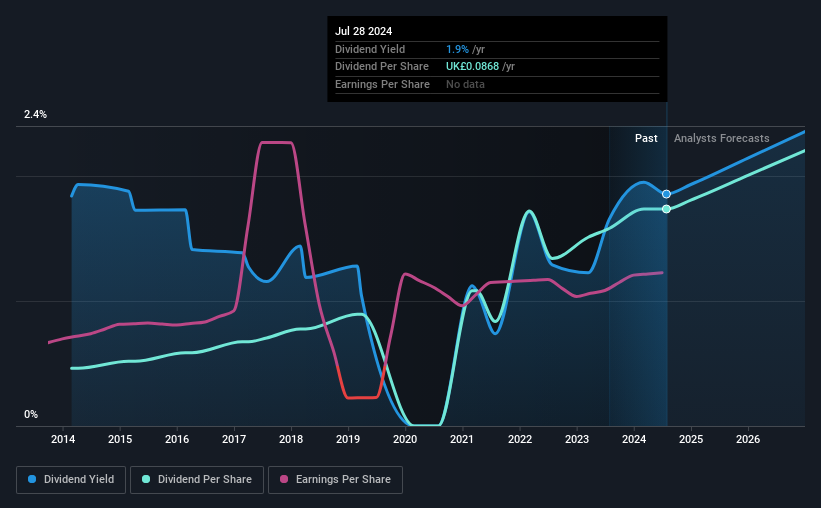
Task: Click the Past label on chart
Action: [x=646, y=138]
